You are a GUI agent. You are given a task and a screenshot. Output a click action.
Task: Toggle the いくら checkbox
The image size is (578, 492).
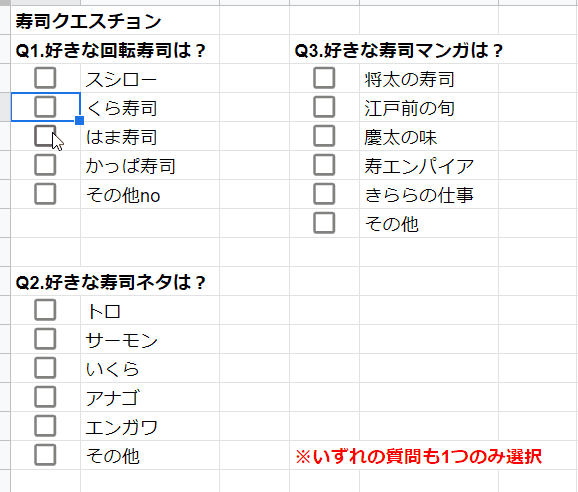(45, 368)
